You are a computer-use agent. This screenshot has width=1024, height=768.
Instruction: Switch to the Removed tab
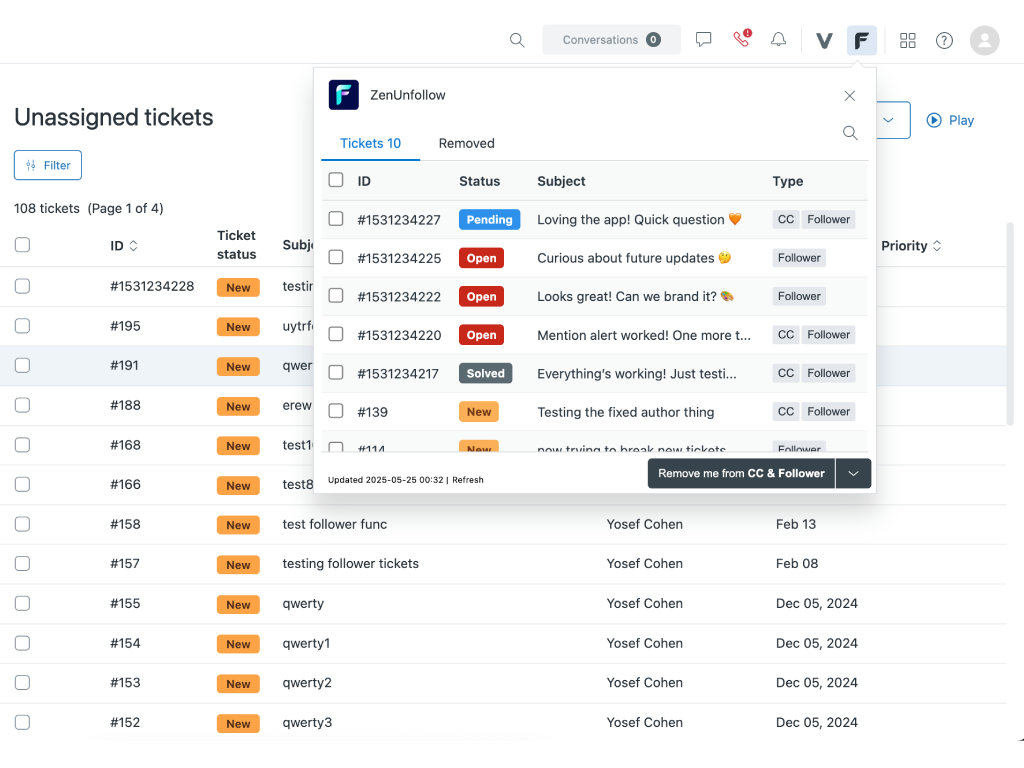click(x=466, y=143)
